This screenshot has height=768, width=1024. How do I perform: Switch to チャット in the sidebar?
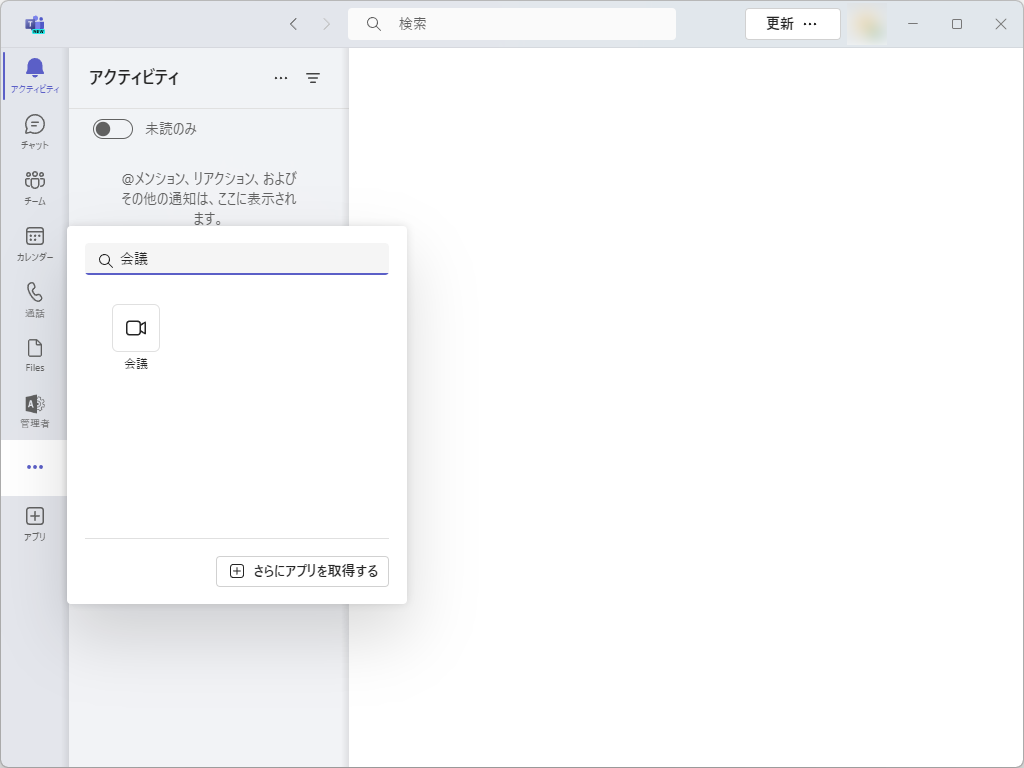[x=34, y=130]
